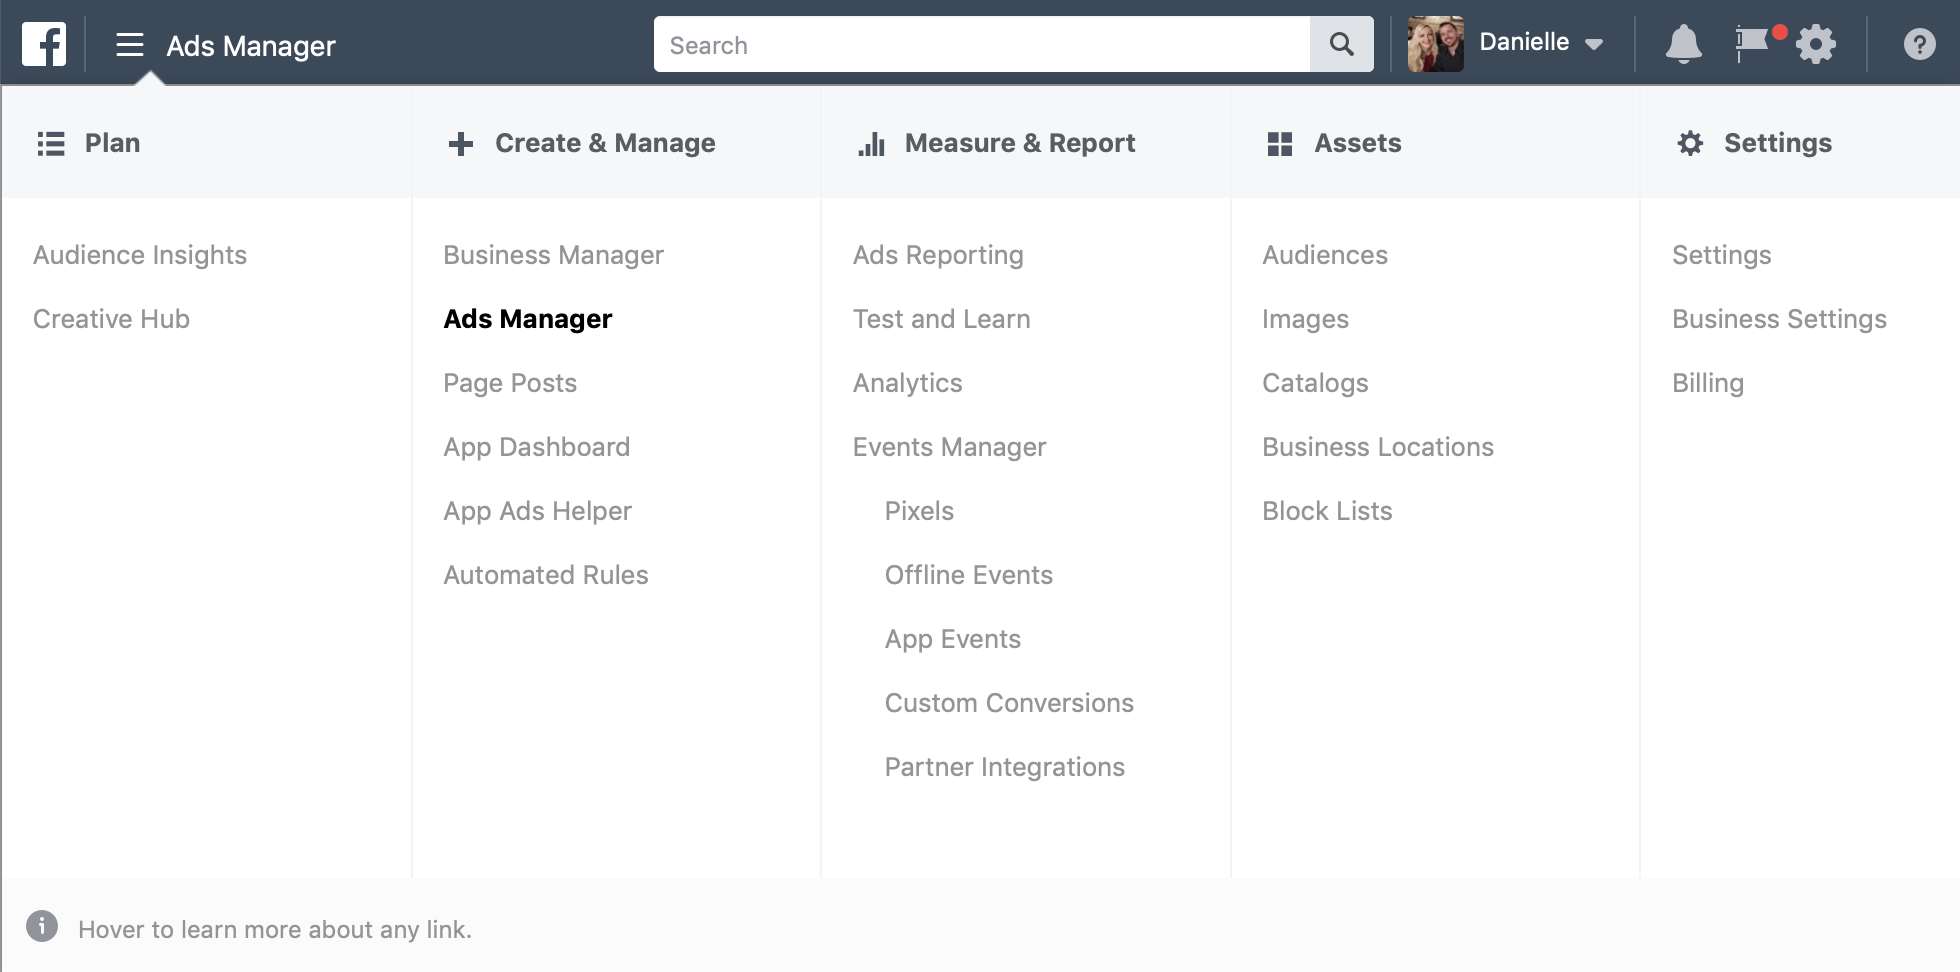Open Custom Conversions
1960x972 pixels.
(1009, 703)
